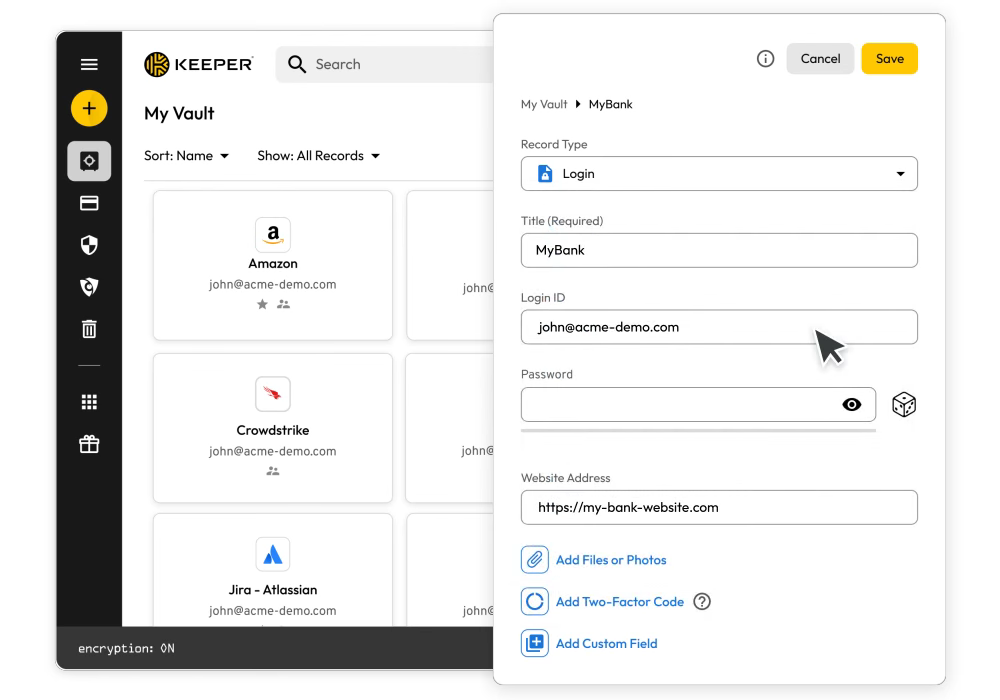The height and width of the screenshot is (700, 1000).
Task: Open the vault safe icon in sidebar
Action: (x=89, y=161)
